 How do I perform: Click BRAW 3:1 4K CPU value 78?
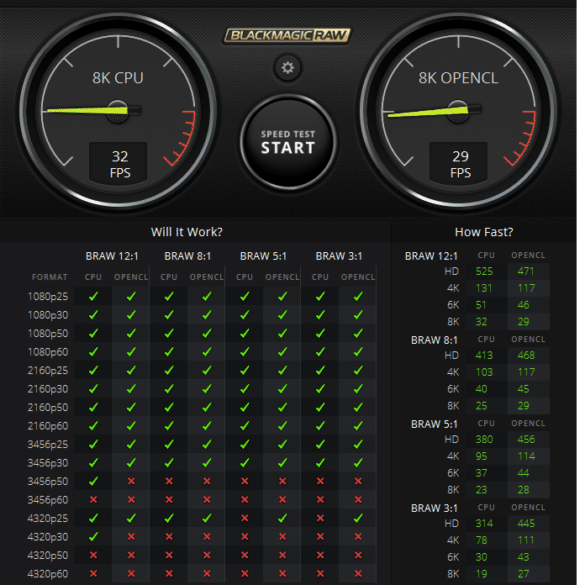pos(481,540)
